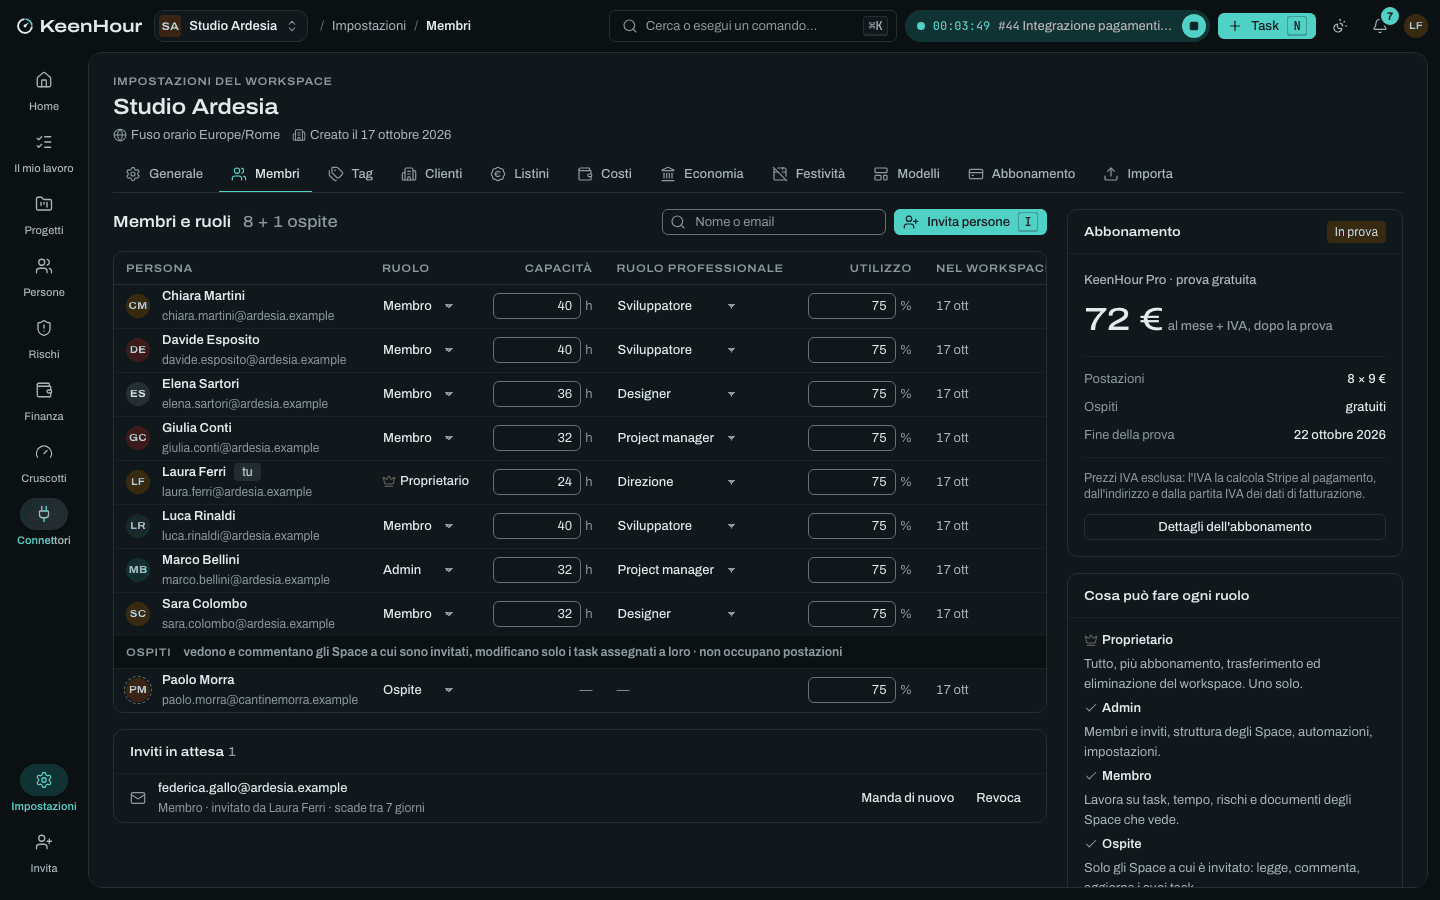Toggle the theme icon in top bar

pyautogui.click(x=1340, y=26)
